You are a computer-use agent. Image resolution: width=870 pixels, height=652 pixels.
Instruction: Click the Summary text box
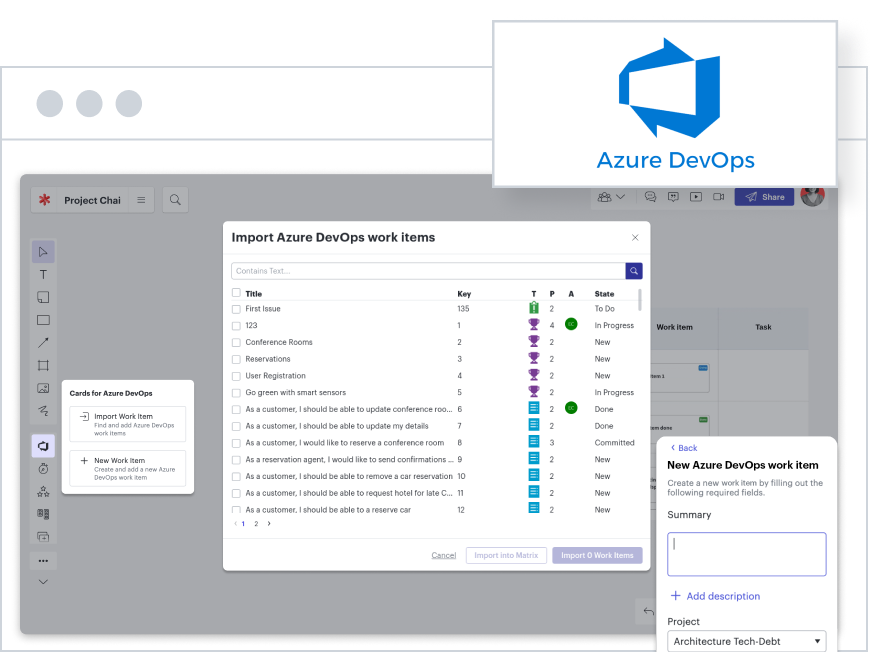tap(747, 554)
